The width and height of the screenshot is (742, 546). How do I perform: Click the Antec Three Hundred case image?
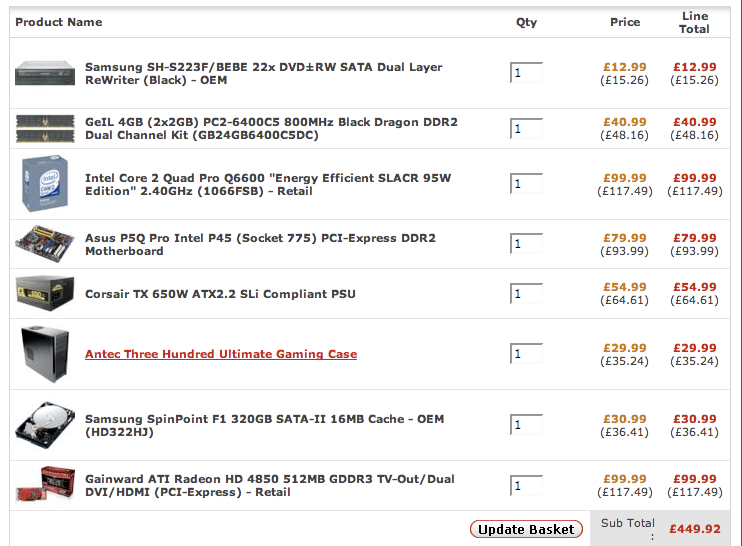pos(45,354)
